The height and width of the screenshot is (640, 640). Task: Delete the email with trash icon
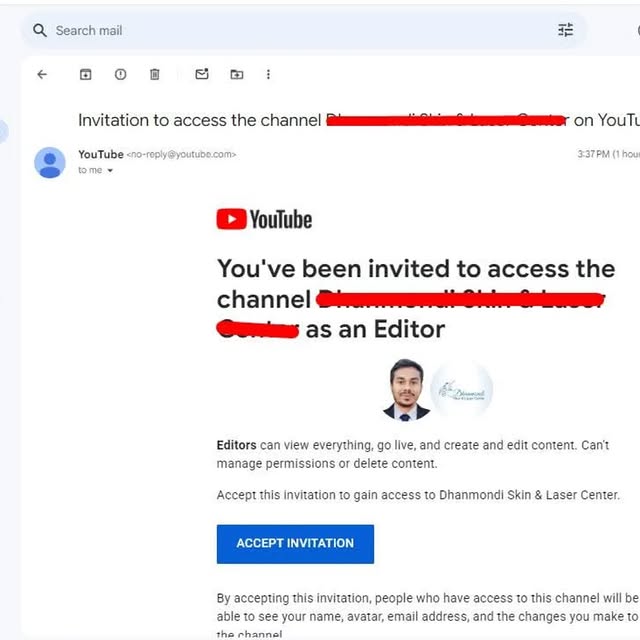tap(155, 74)
